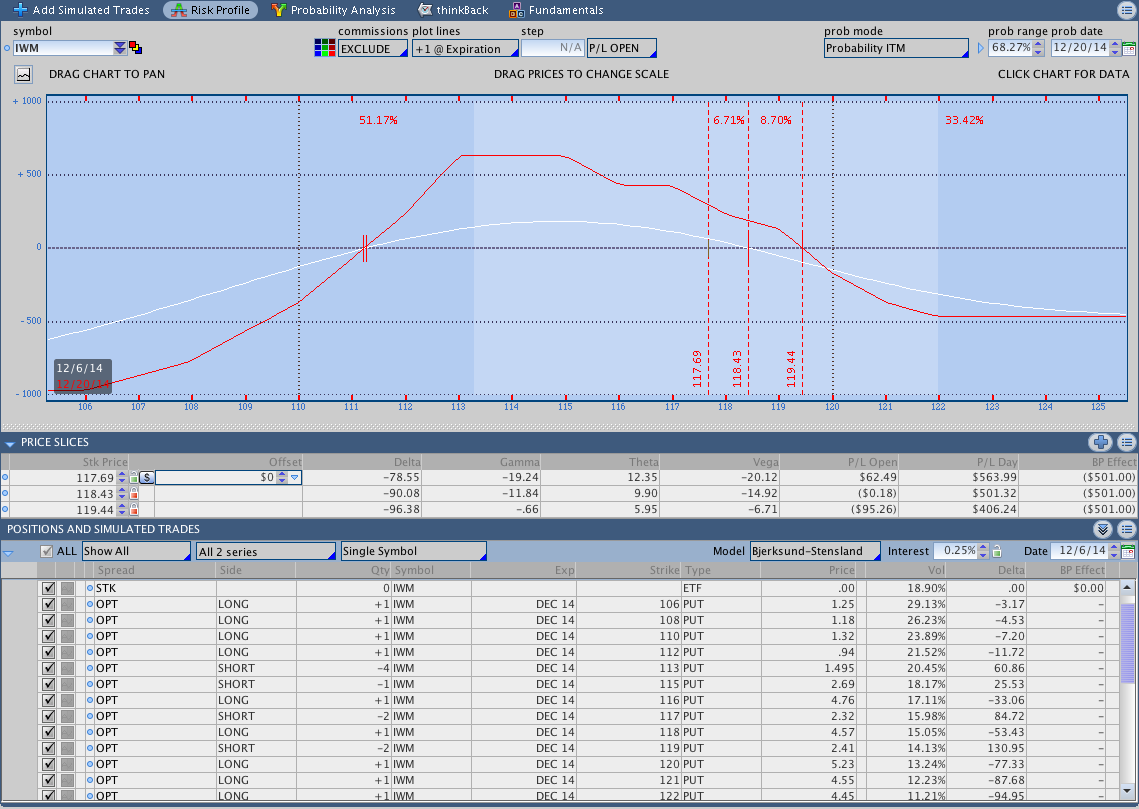Click the grey chart icon in 115 PUT row

[68, 683]
